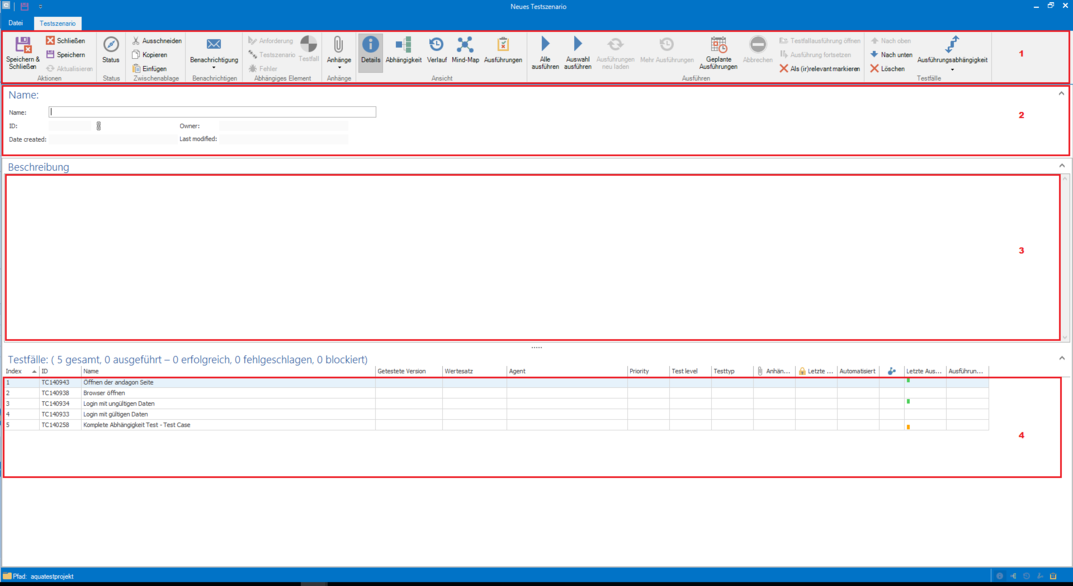1073x586 pixels.
Task: Click Auswahl ausführen play icon
Action: pos(577,45)
